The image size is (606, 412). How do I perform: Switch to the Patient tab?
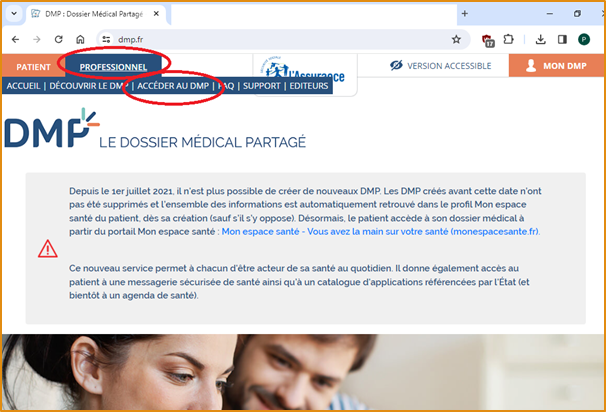pos(34,67)
